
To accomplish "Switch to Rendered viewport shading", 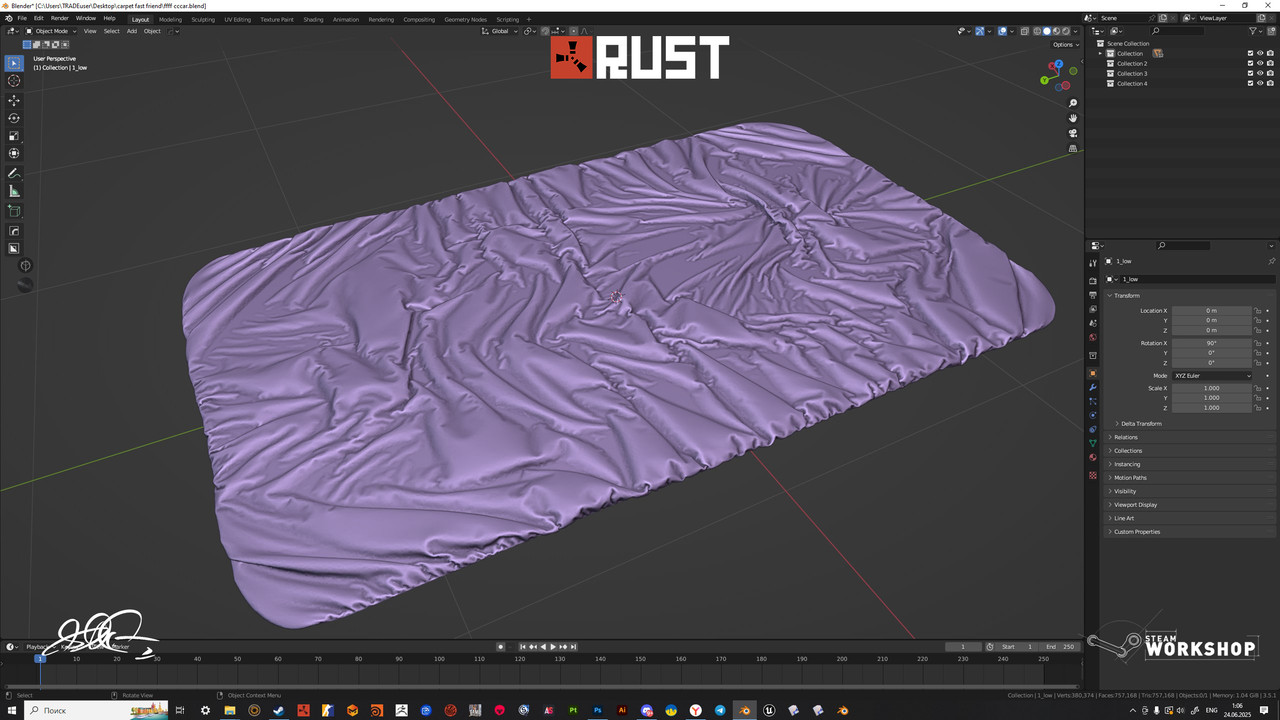I will (1067, 31).
